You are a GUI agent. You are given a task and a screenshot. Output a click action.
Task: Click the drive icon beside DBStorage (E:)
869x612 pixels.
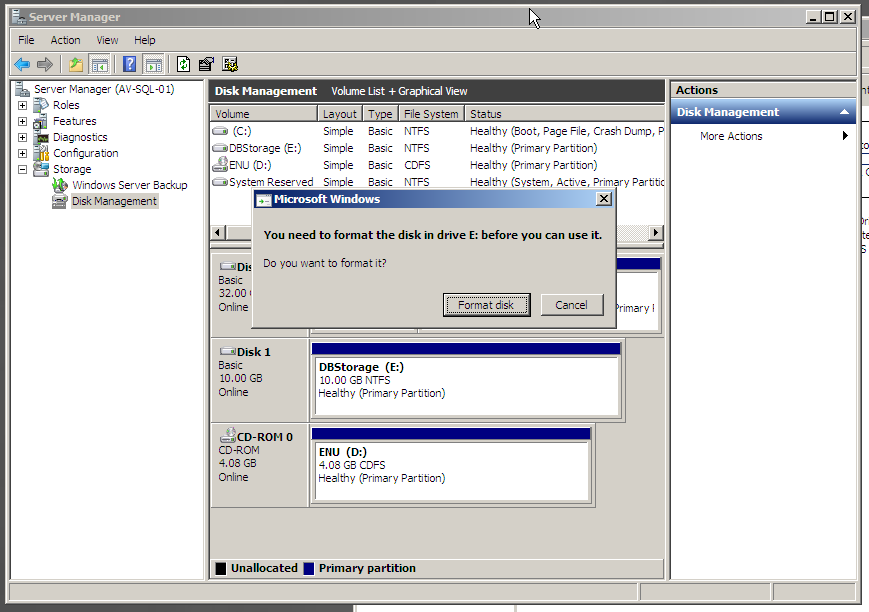[220, 148]
